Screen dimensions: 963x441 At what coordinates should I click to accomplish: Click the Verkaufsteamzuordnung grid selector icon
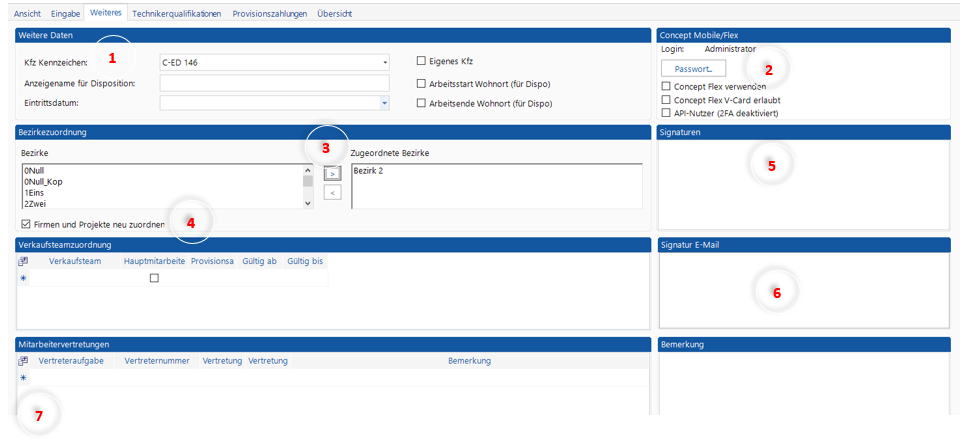click(23, 262)
